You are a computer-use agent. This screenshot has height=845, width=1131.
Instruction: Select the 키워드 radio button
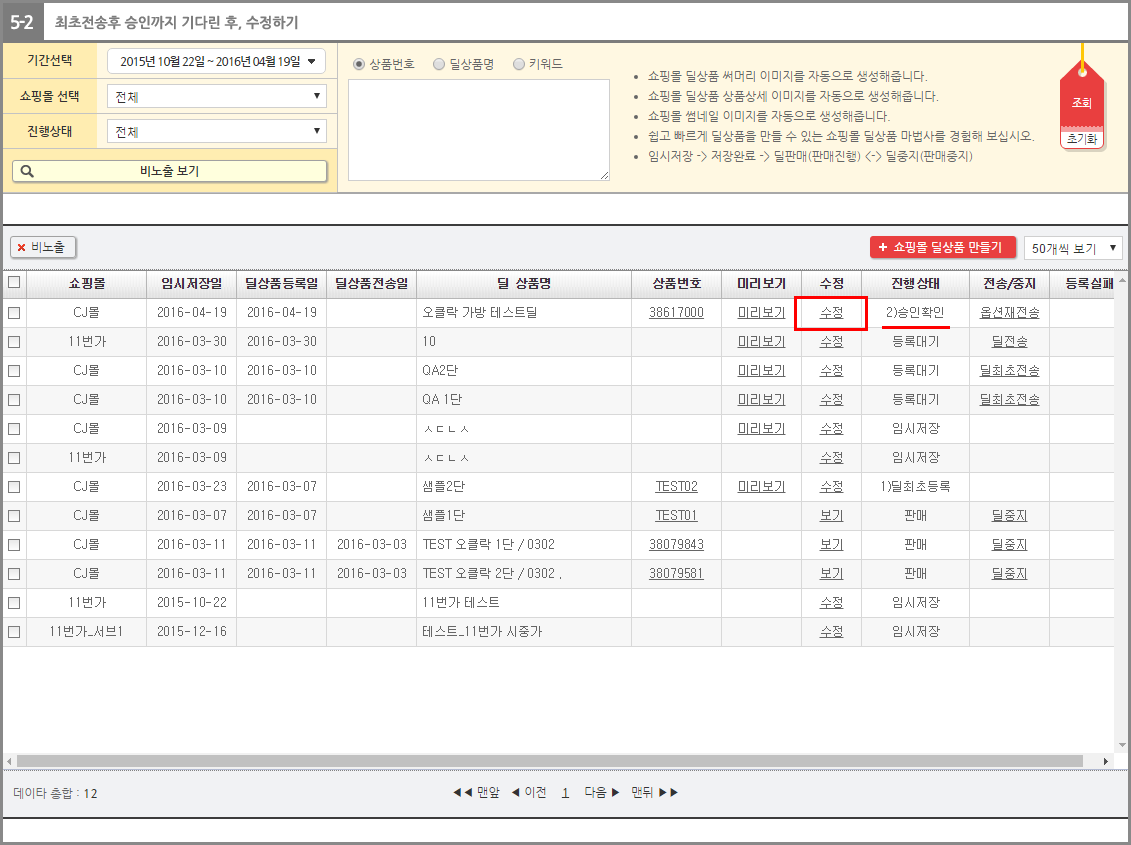coord(518,64)
